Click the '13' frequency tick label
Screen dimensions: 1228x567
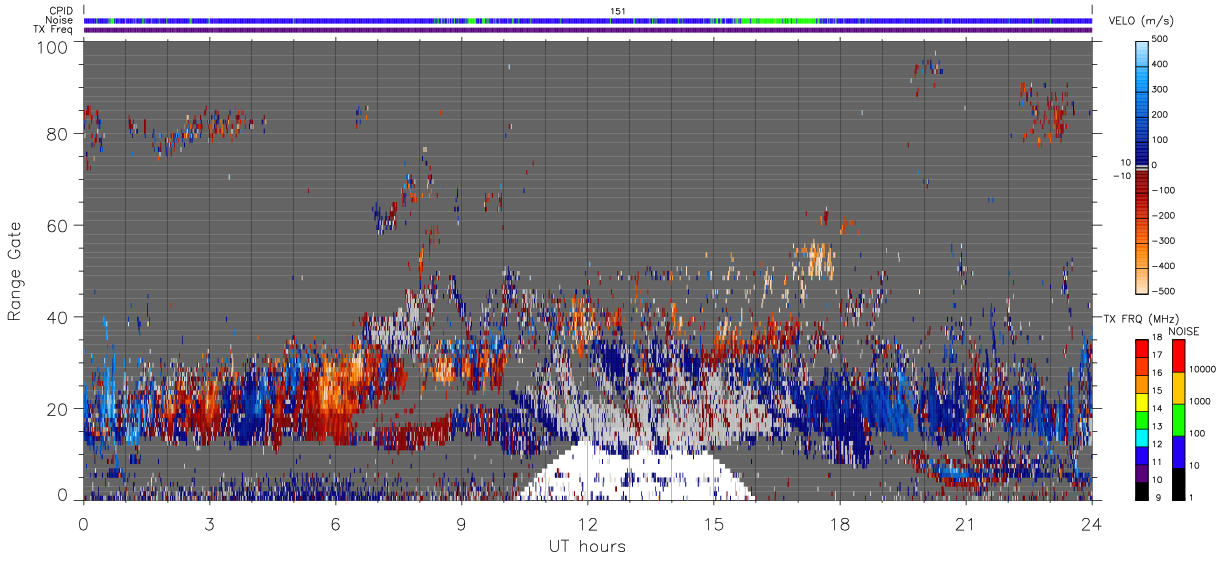1157,428
